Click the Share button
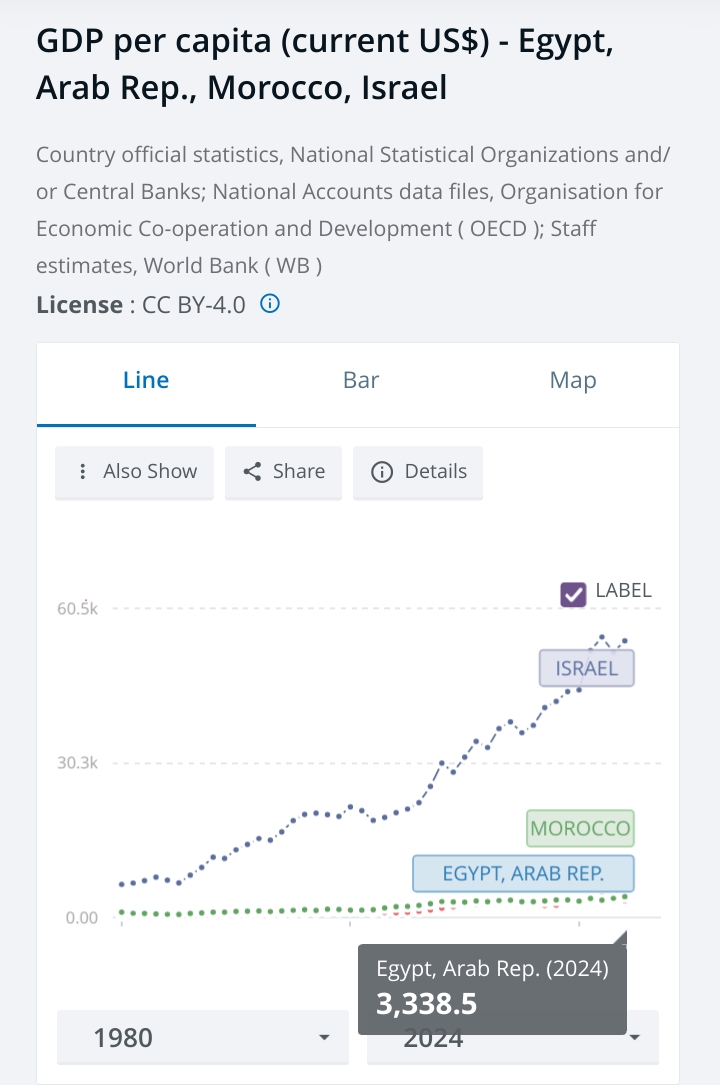Image resolution: width=720 pixels, height=1085 pixels. click(x=284, y=472)
